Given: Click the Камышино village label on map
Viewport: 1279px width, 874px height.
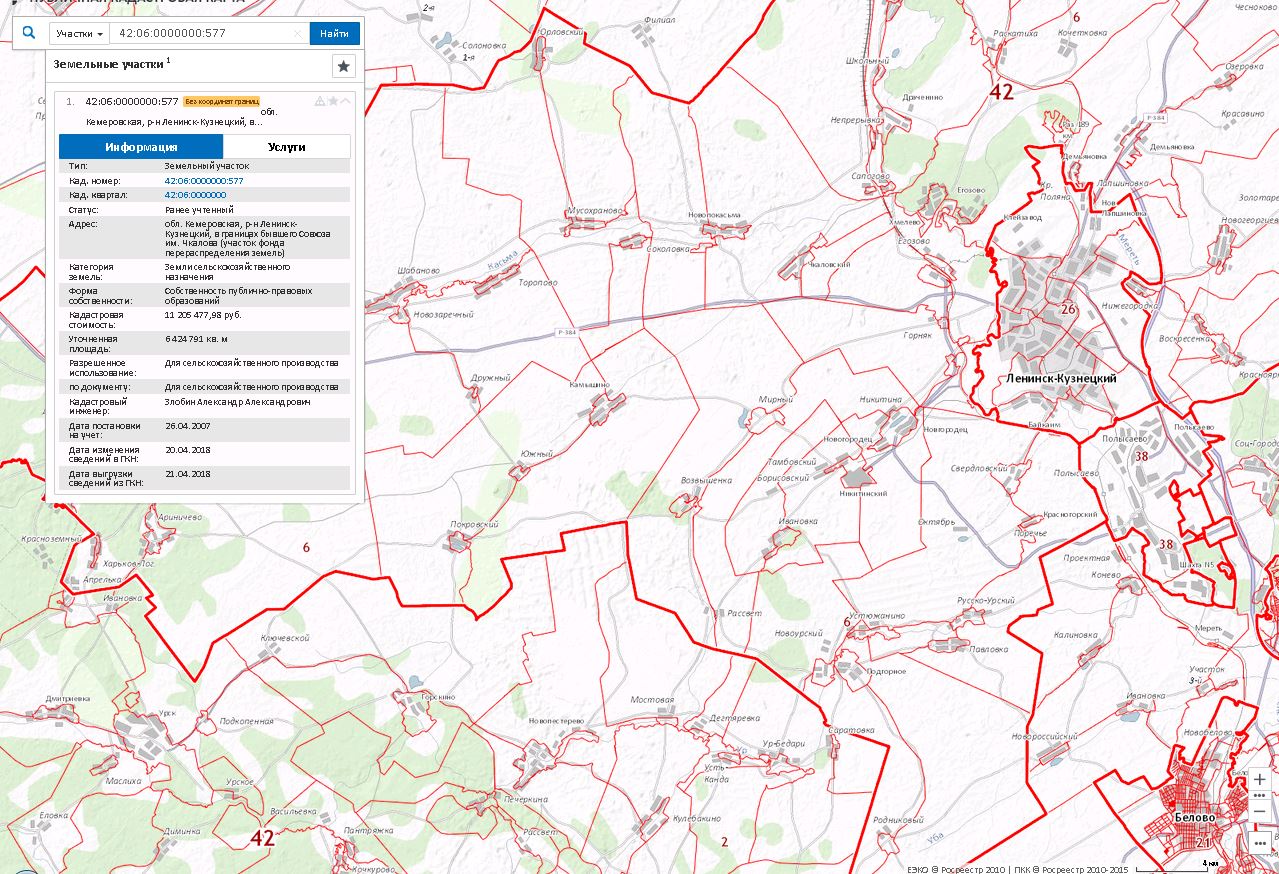Looking at the screenshot, I should coord(590,385).
